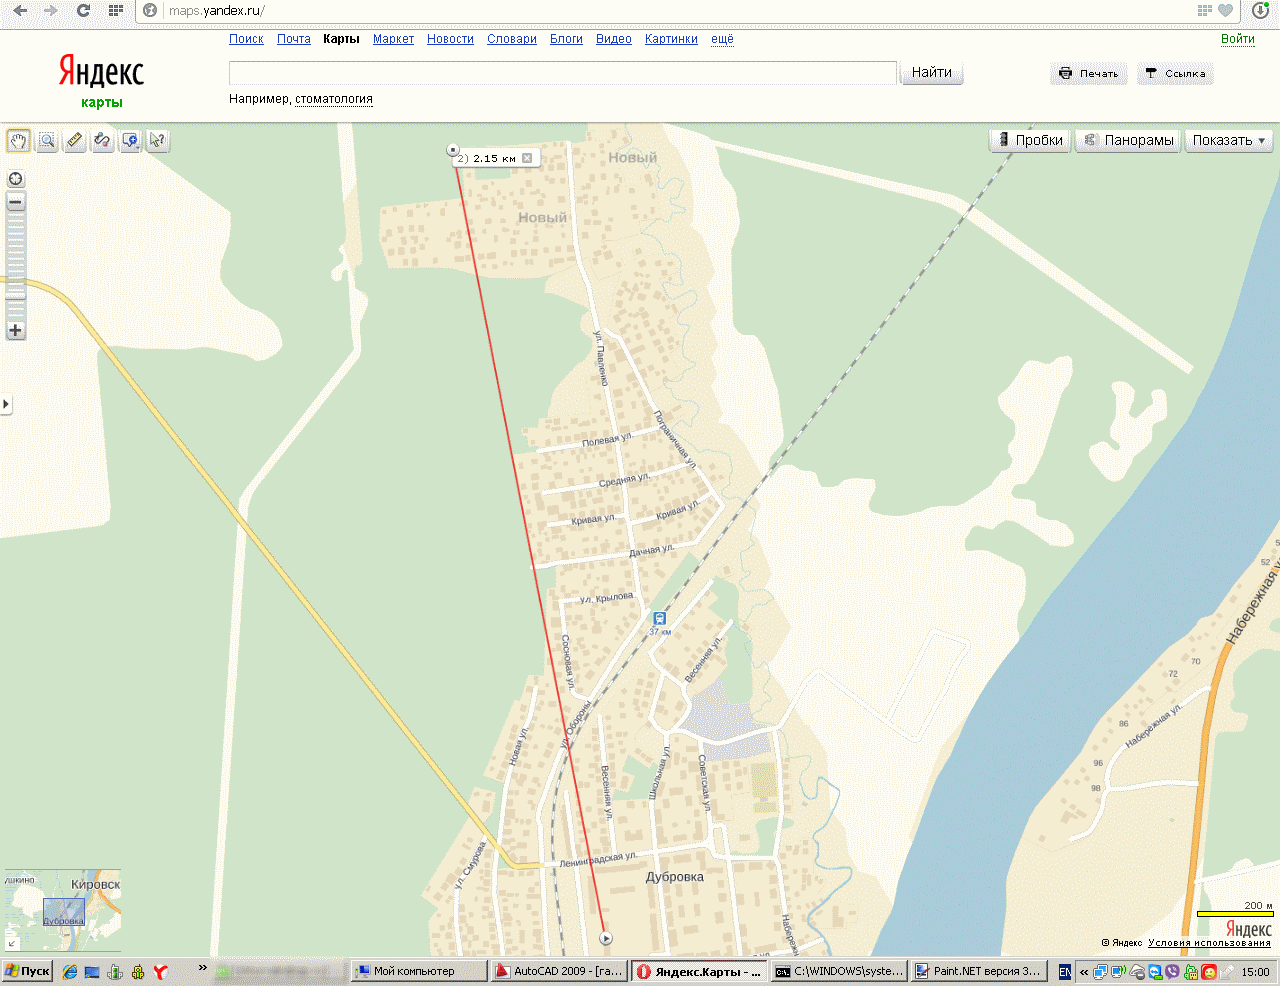The image size is (1280, 986).
Task: Activate the zoom-to-area magnifier tool
Action: [47, 141]
